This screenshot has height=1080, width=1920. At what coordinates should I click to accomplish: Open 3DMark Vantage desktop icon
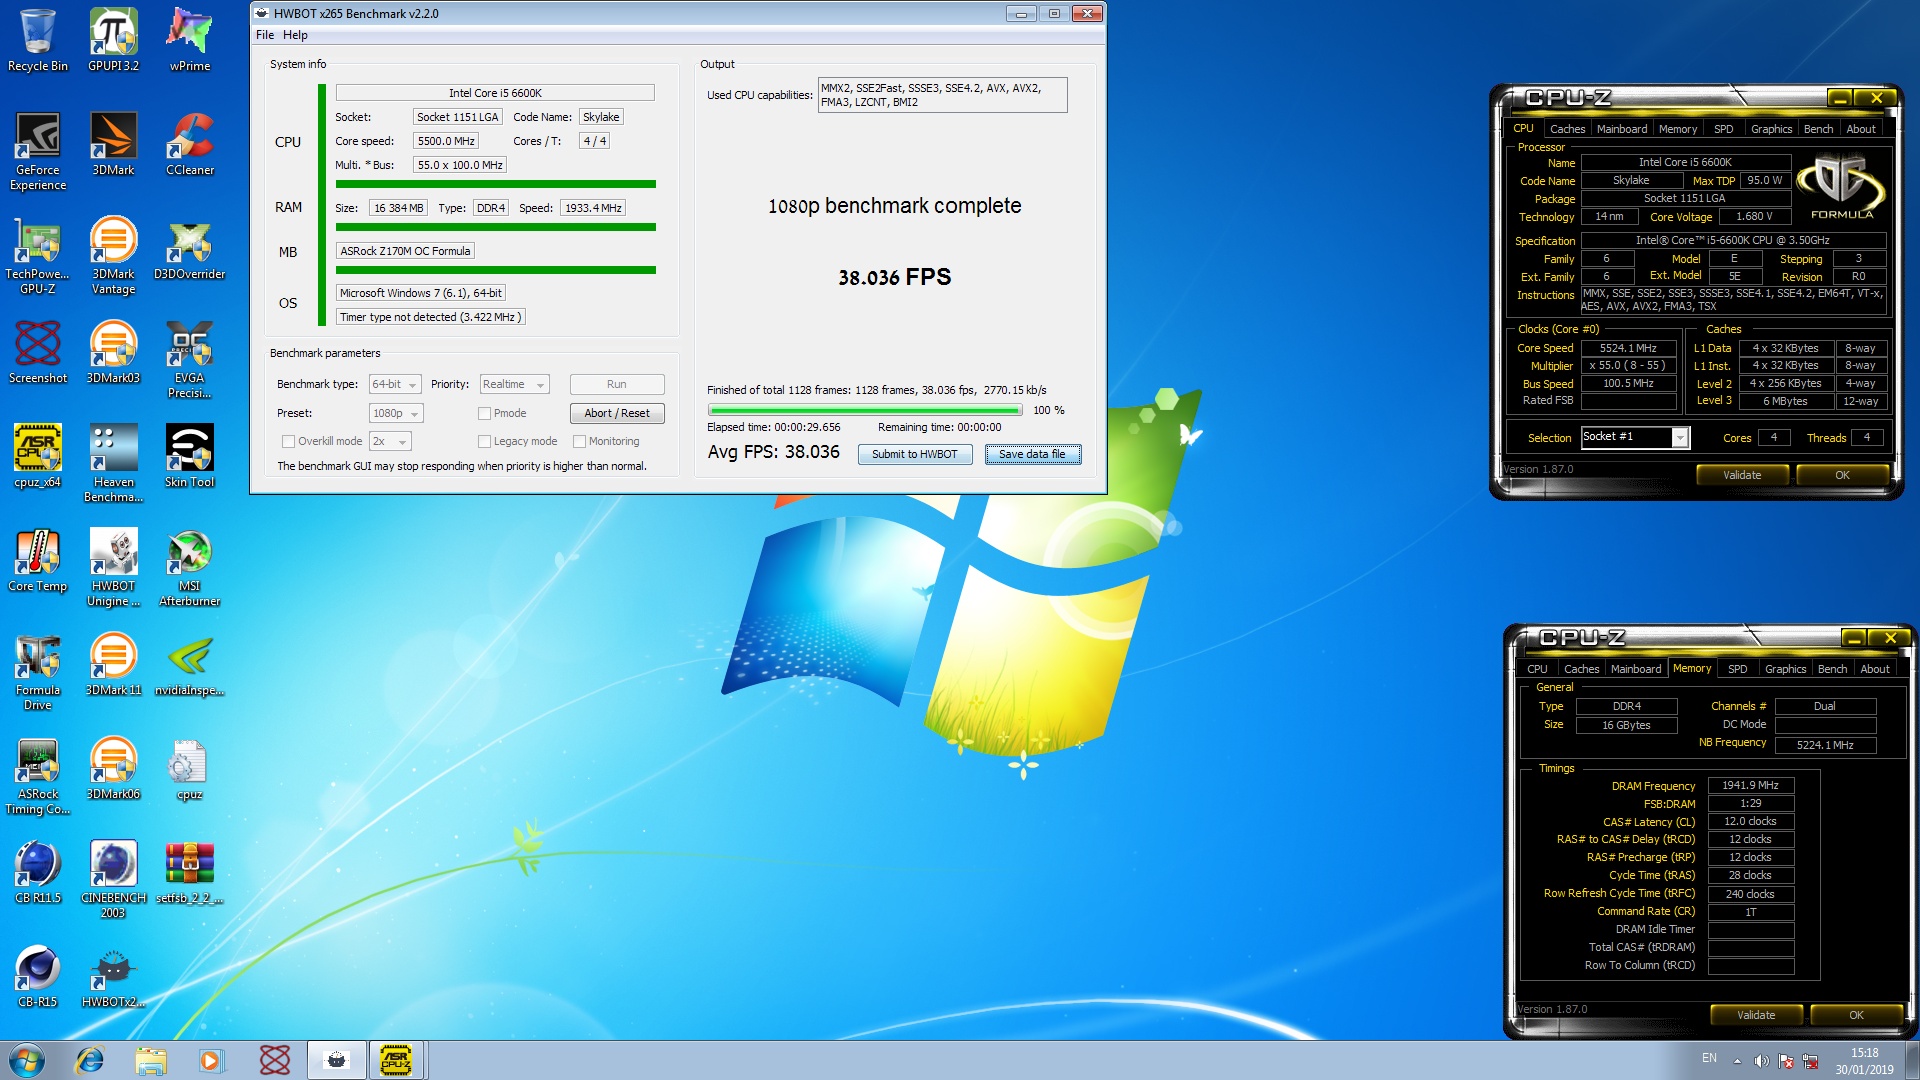113,255
